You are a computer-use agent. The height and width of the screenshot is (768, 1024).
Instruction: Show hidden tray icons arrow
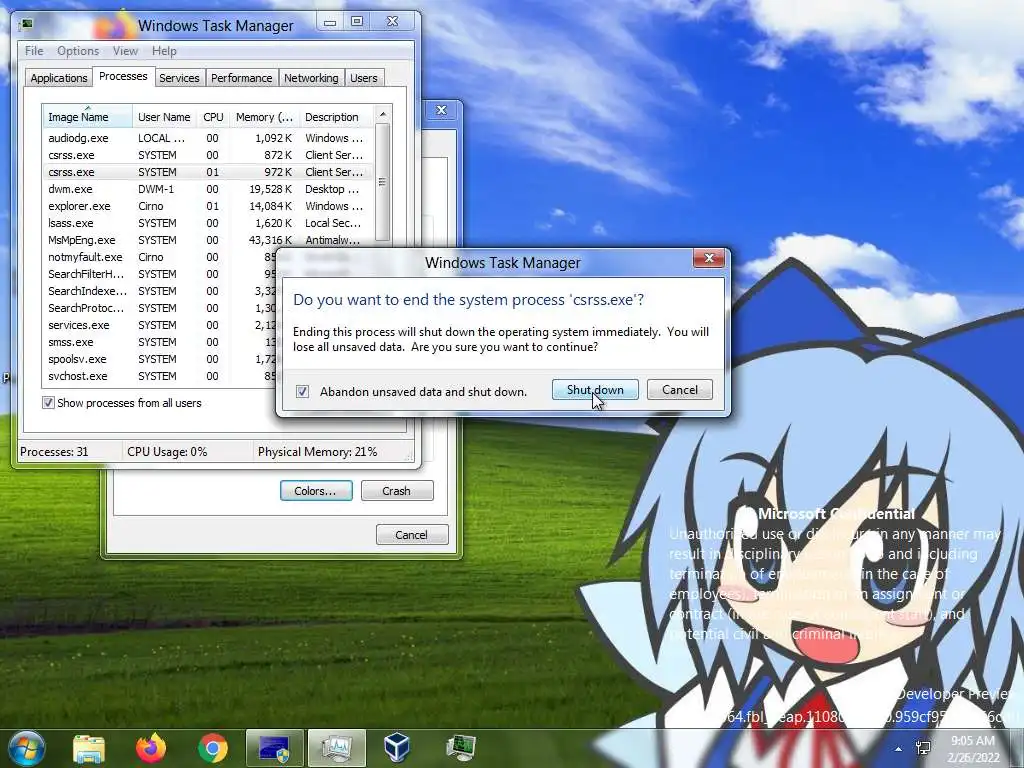pyautogui.click(x=899, y=749)
